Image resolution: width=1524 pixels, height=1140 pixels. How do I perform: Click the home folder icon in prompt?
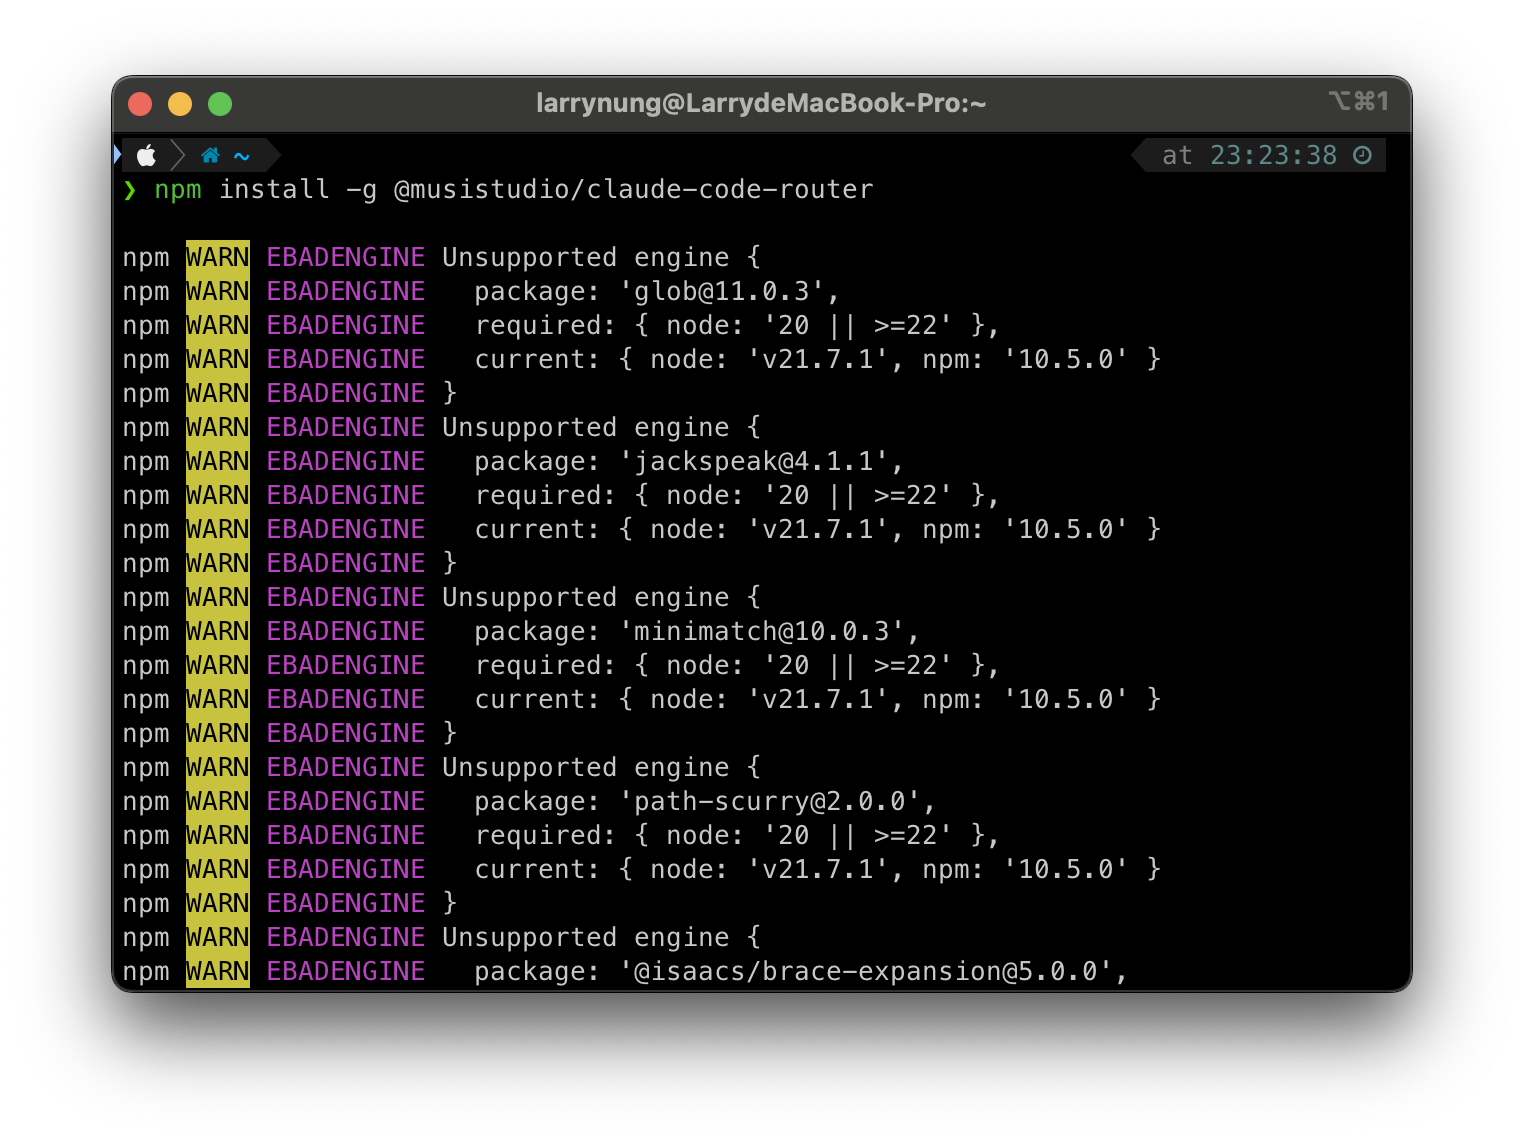point(210,155)
